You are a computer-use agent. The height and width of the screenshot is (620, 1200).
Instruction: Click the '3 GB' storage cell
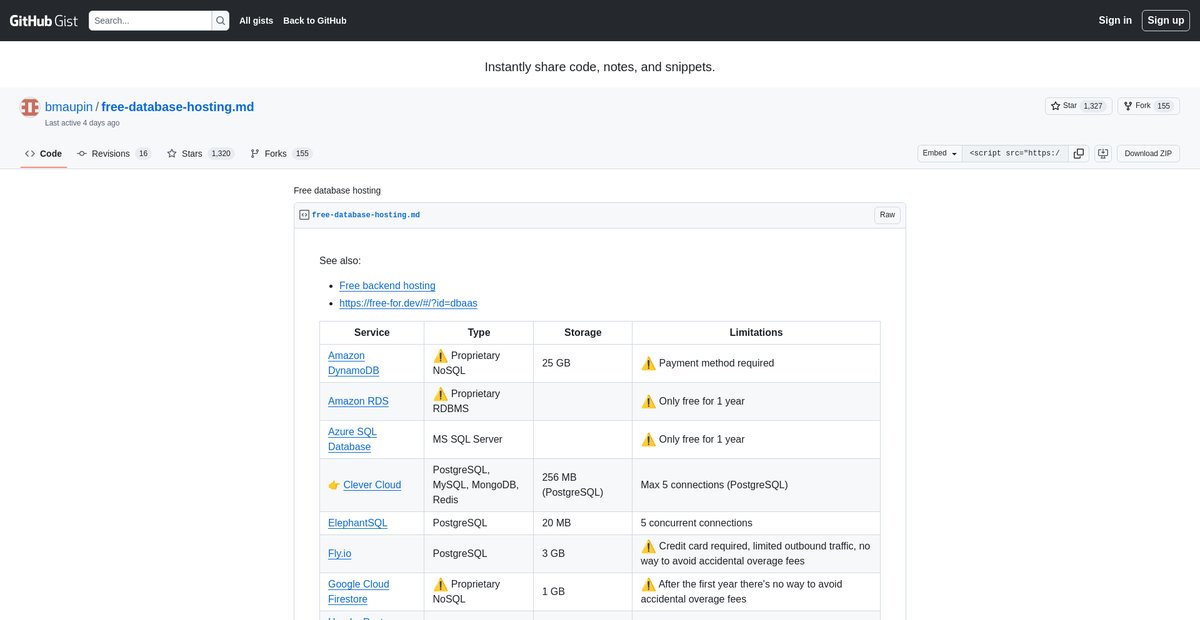pyautogui.click(x=583, y=553)
